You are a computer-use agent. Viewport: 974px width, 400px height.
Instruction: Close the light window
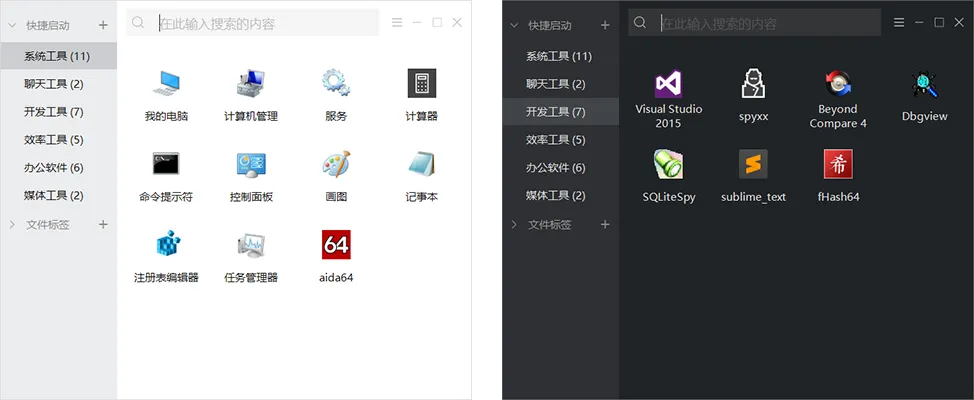pyautogui.click(x=457, y=23)
